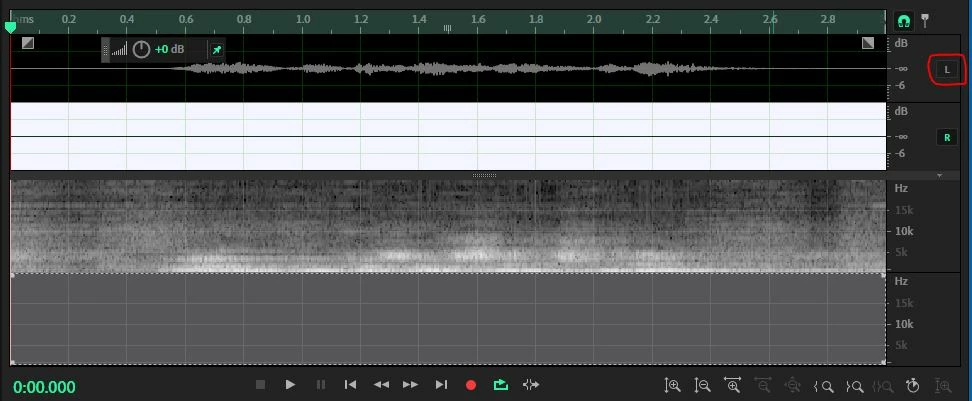Toggle the right channel R button
Image resolution: width=972 pixels, height=401 pixels.
coord(947,138)
